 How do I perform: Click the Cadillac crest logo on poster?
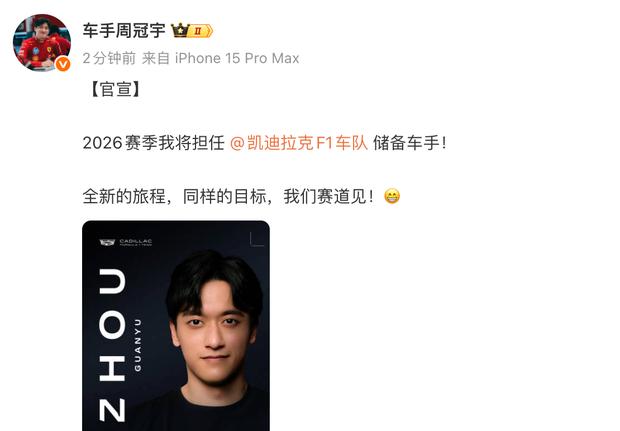[x=107, y=242]
